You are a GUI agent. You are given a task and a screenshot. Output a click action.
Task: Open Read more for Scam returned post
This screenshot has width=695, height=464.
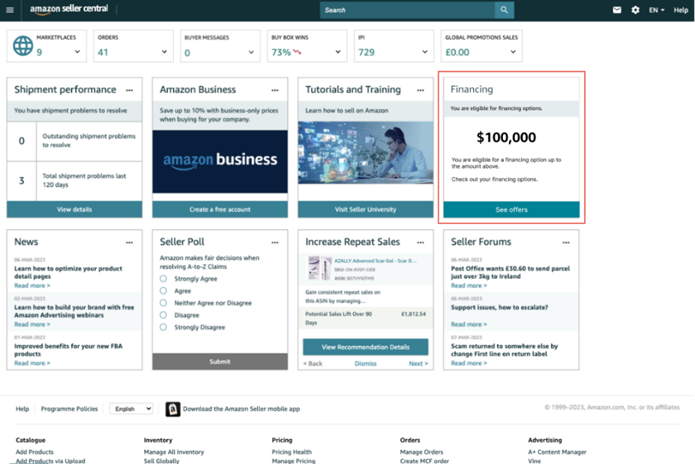(469, 363)
